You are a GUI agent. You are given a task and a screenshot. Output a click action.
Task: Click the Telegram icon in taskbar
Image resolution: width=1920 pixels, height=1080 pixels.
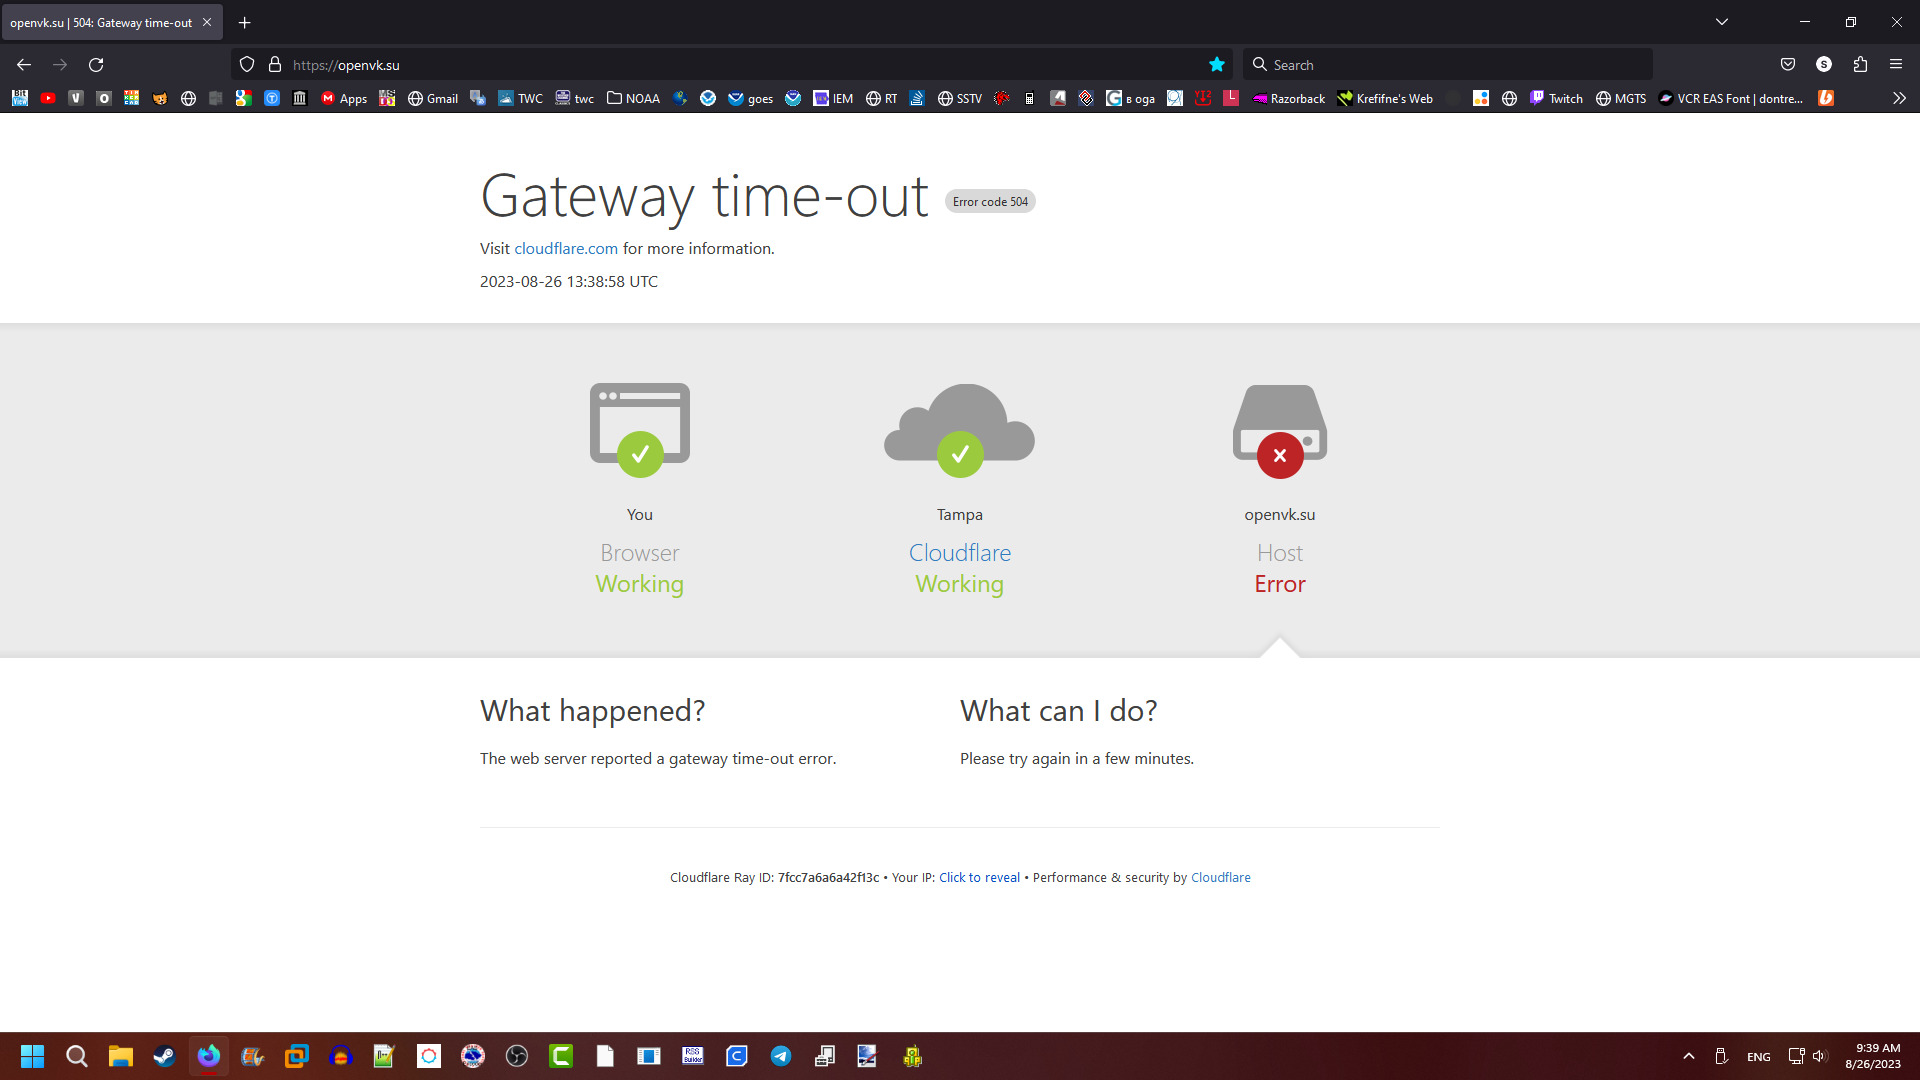(x=782, y=1055)
